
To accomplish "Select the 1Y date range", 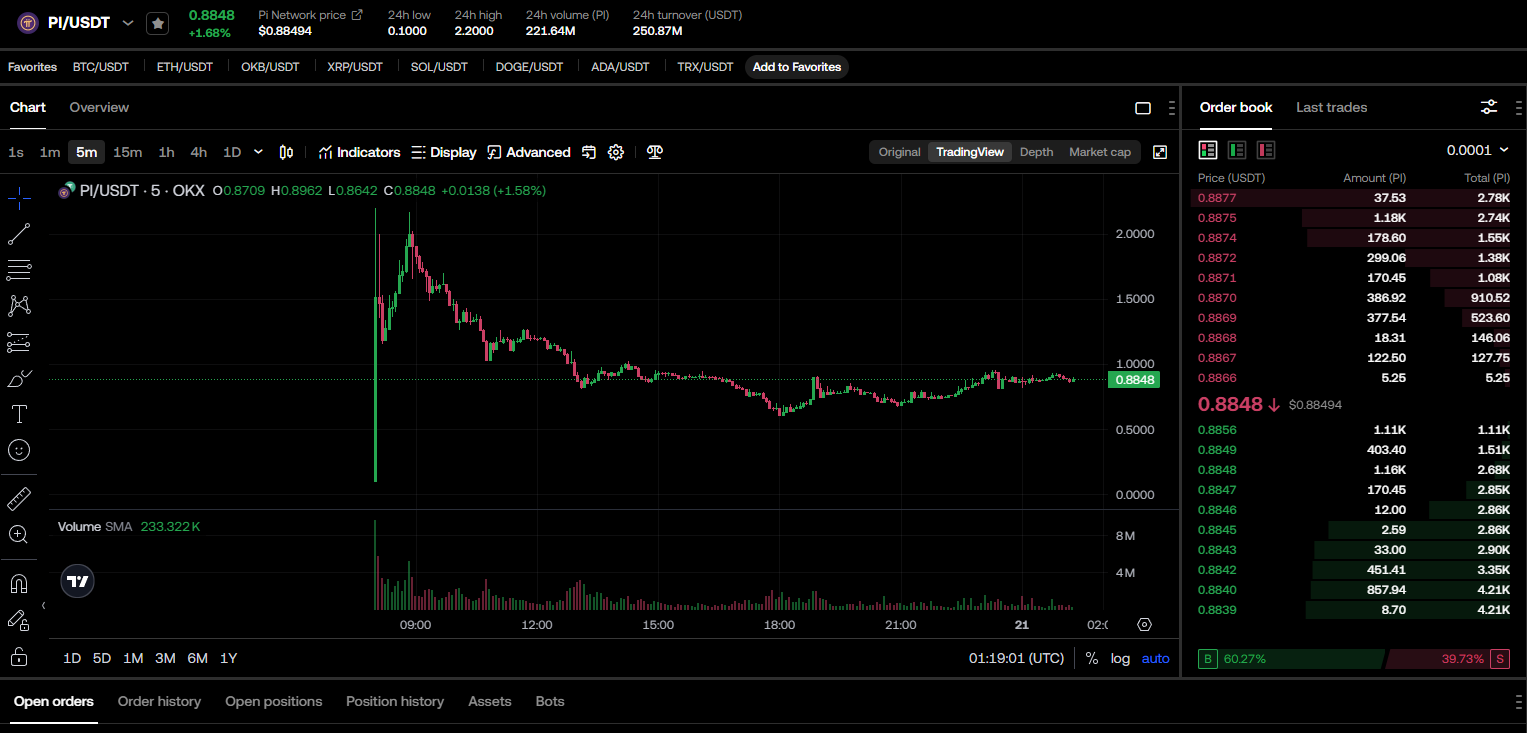I will [229, 658].
